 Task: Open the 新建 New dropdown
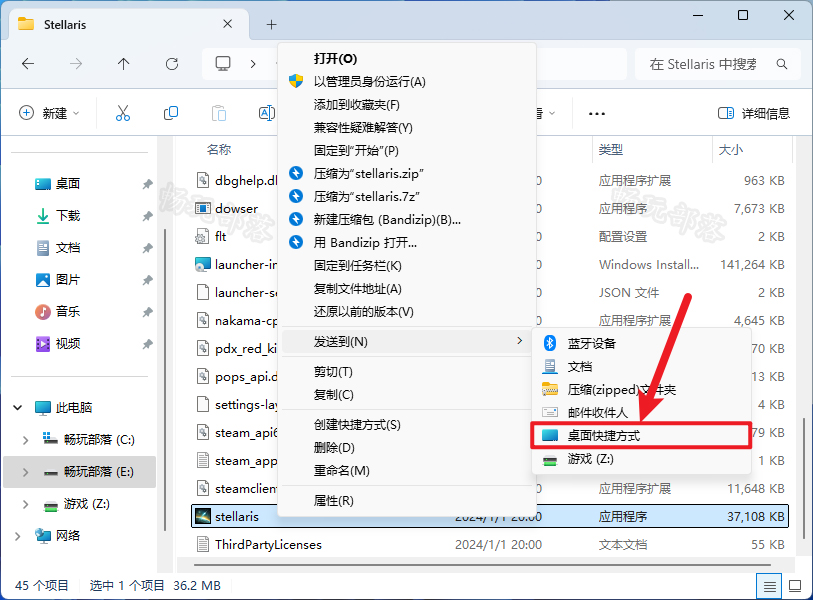point(49,113)
